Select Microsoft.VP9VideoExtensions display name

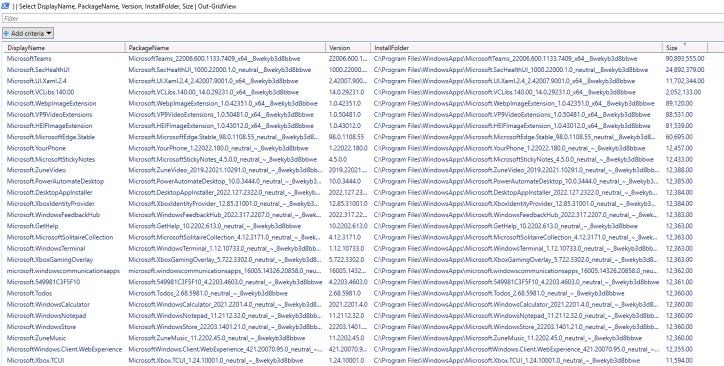tap(49, 114)
